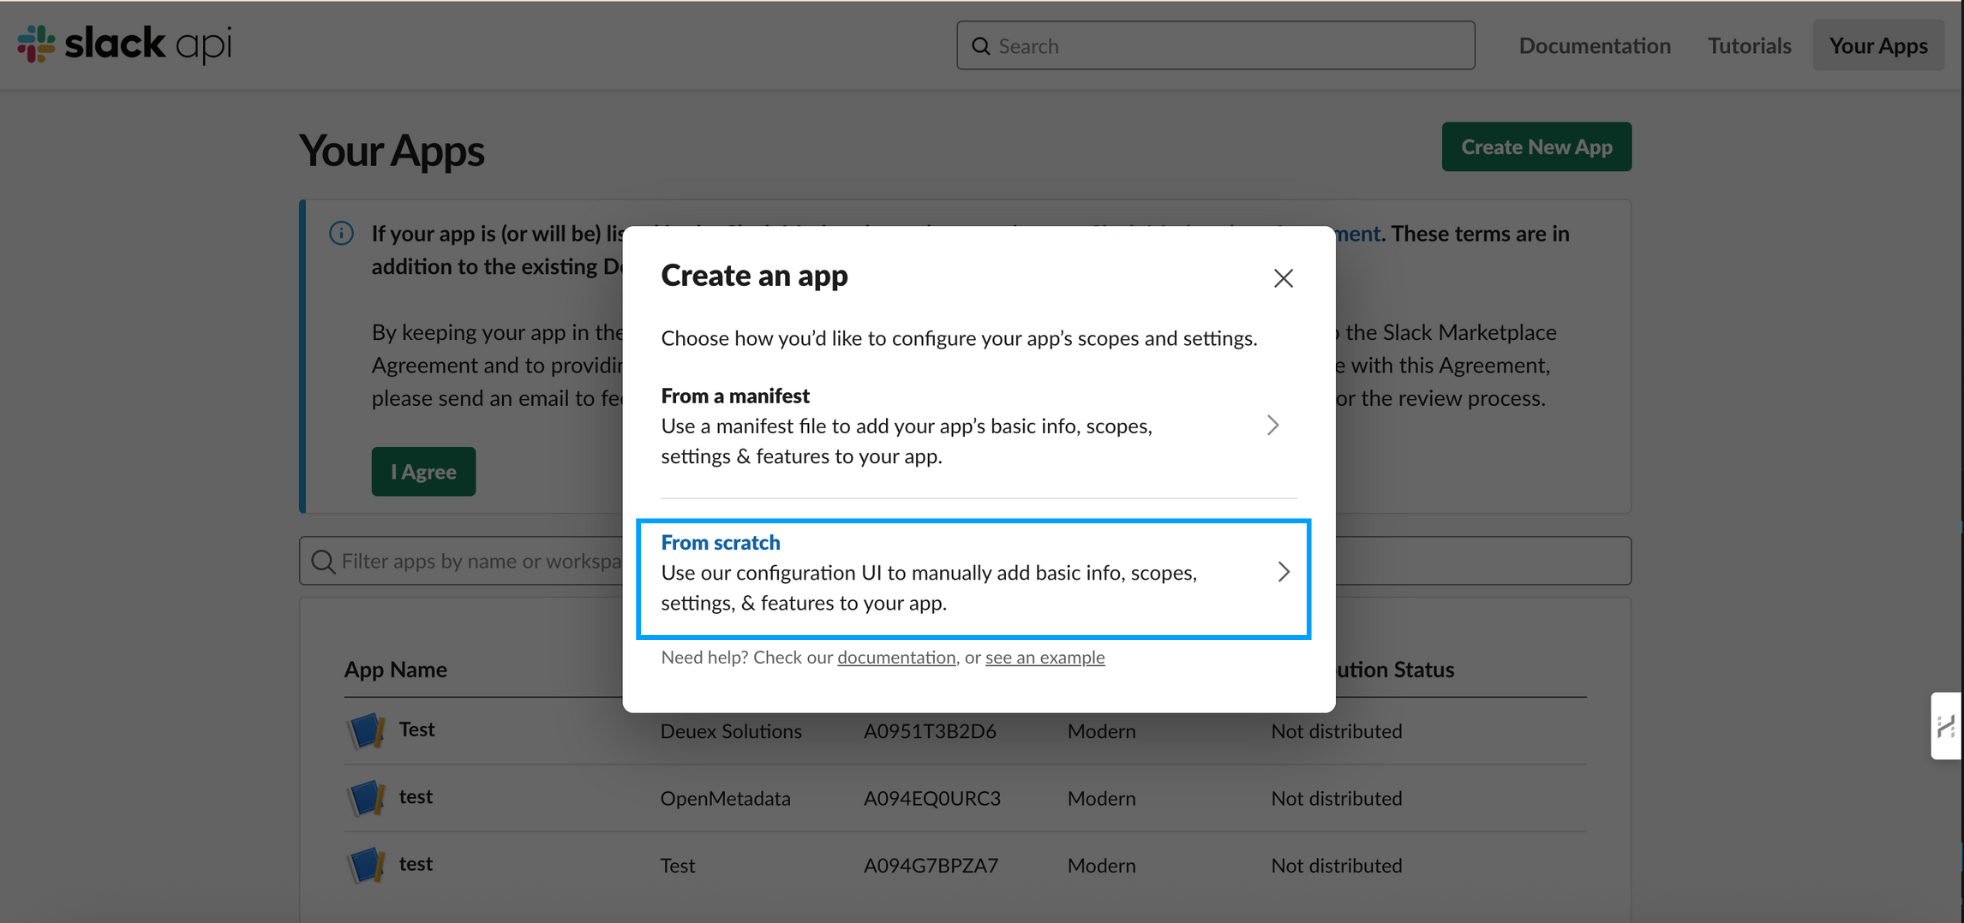Screen dimensions: 1964x923
Task: Click the app icon for A094G7BPZA7
Action: tap(366, 865)
